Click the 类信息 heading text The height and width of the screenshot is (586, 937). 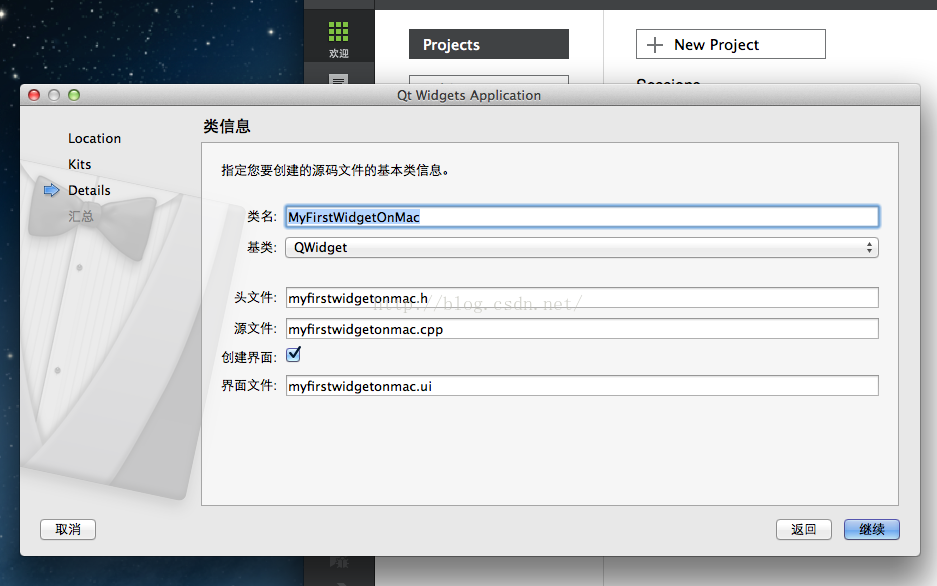(226, 126)
